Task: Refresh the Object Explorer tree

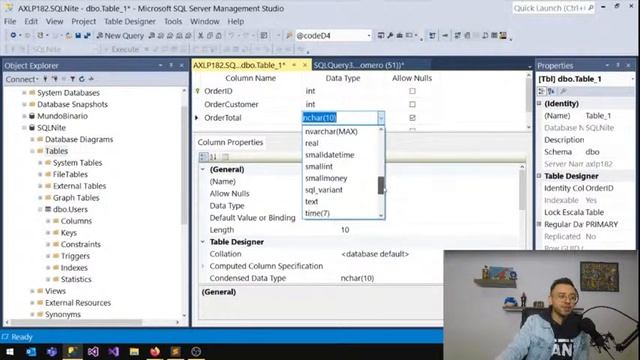Action: pos(82,79)
